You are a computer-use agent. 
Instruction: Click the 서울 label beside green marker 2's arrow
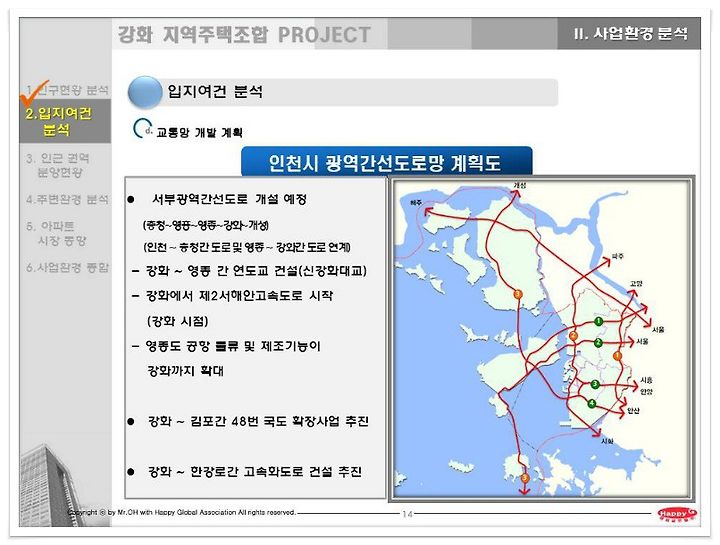[x=642, y=342]
